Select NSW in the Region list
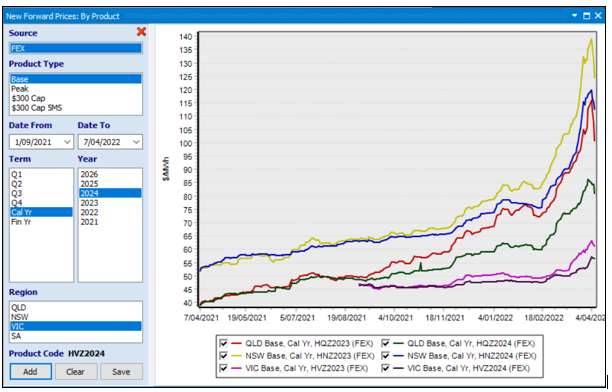Screen dimensions: 612x392 point(76,317)
